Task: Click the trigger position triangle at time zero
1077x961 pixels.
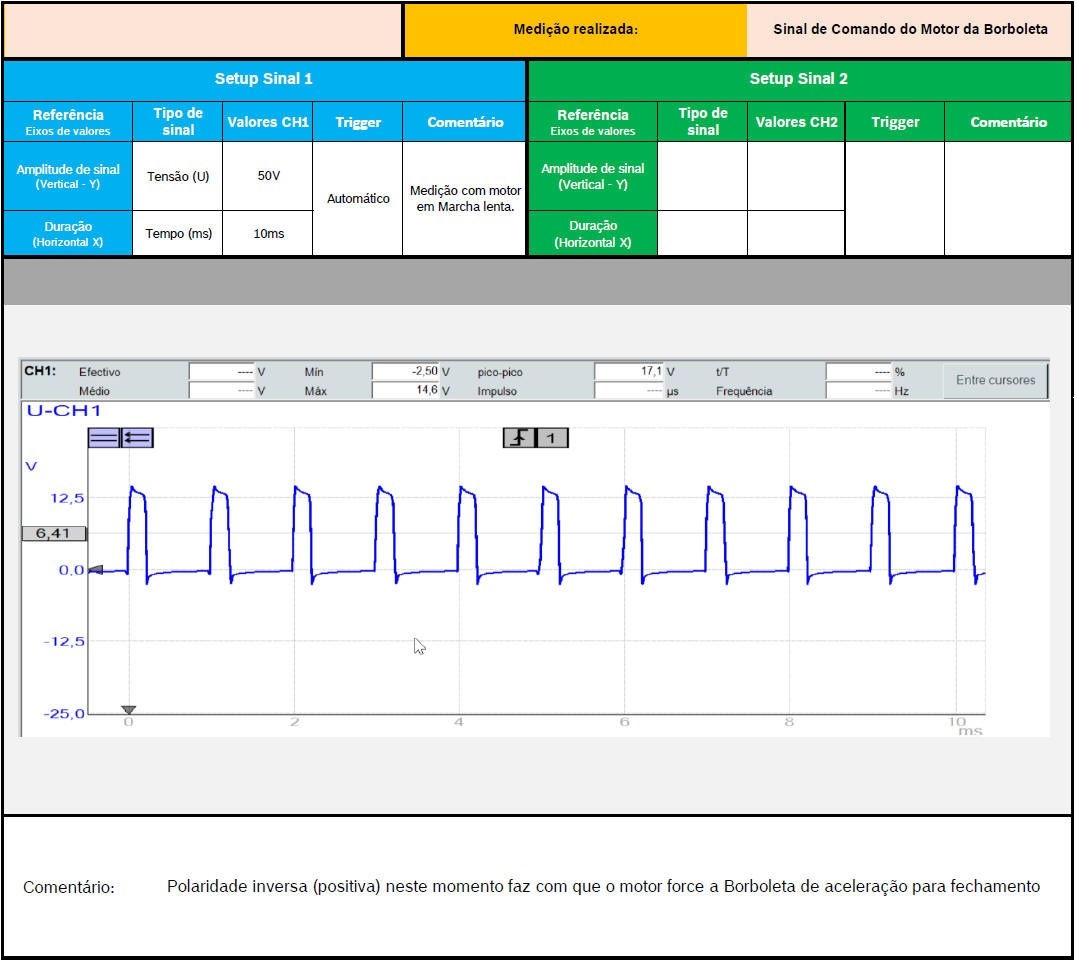Action: tap(128, 710)
